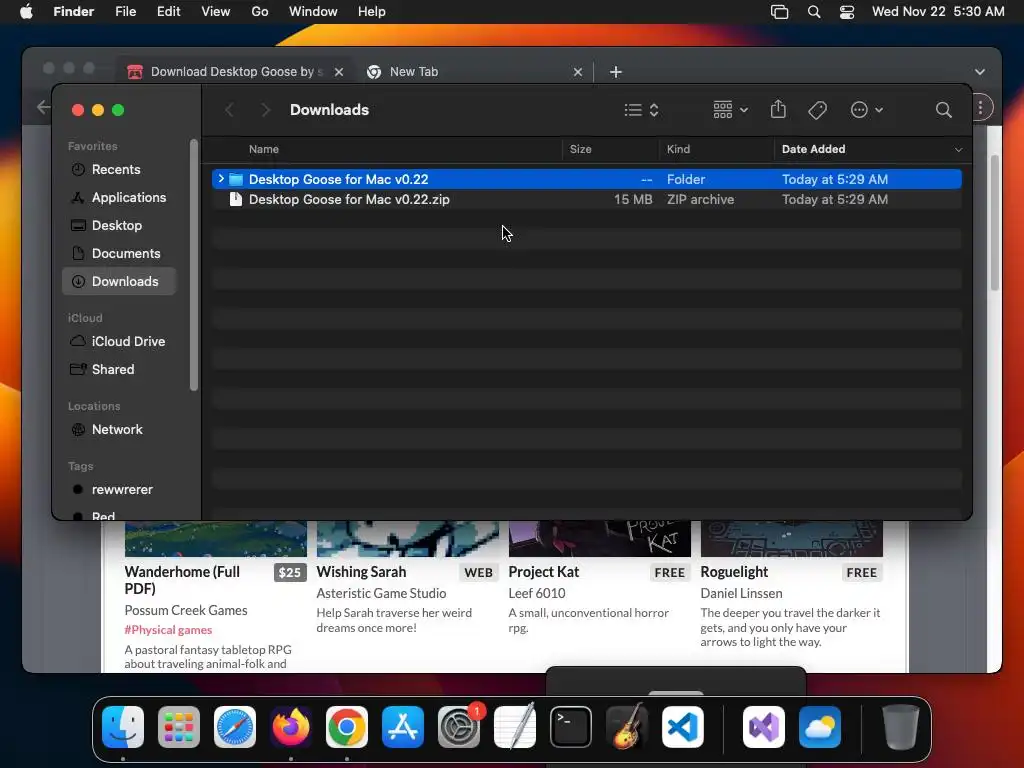Sort by the Size column header
Viewport: 1024px width, 768px height.
point(580,149)
